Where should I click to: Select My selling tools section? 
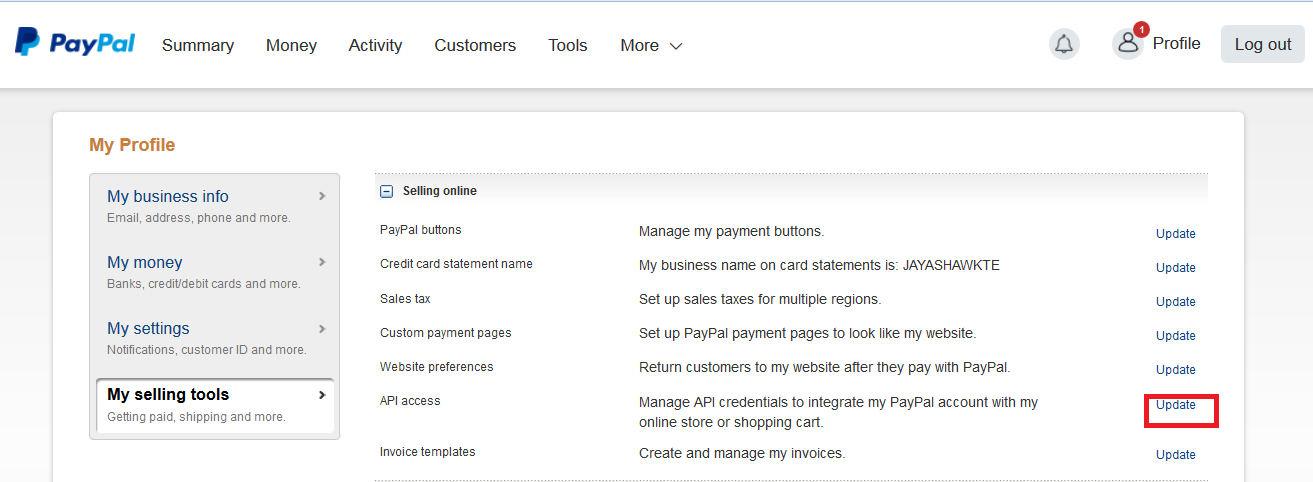[215, 405]
